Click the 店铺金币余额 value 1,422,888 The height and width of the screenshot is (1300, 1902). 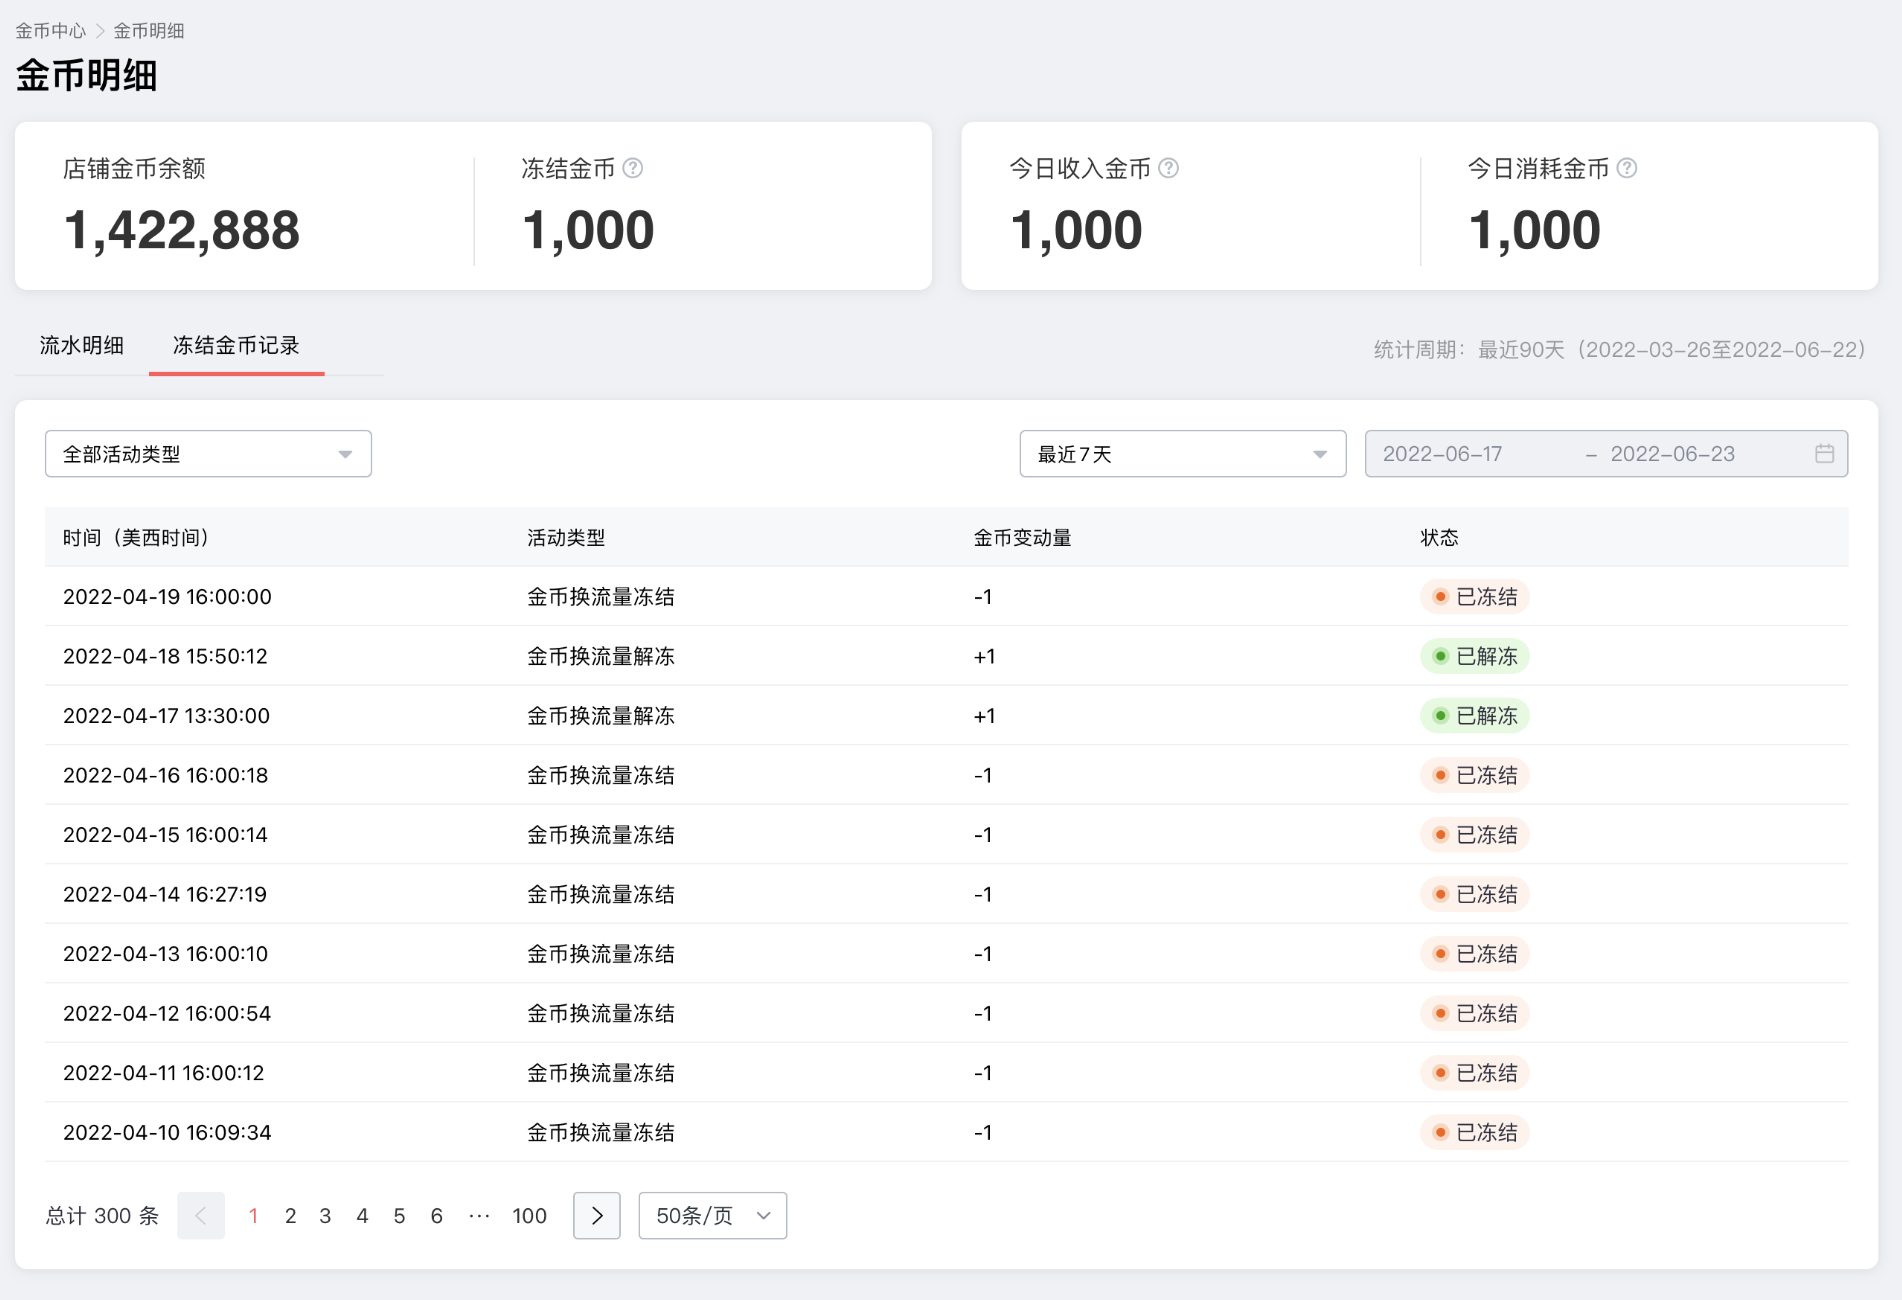(181, 231)
